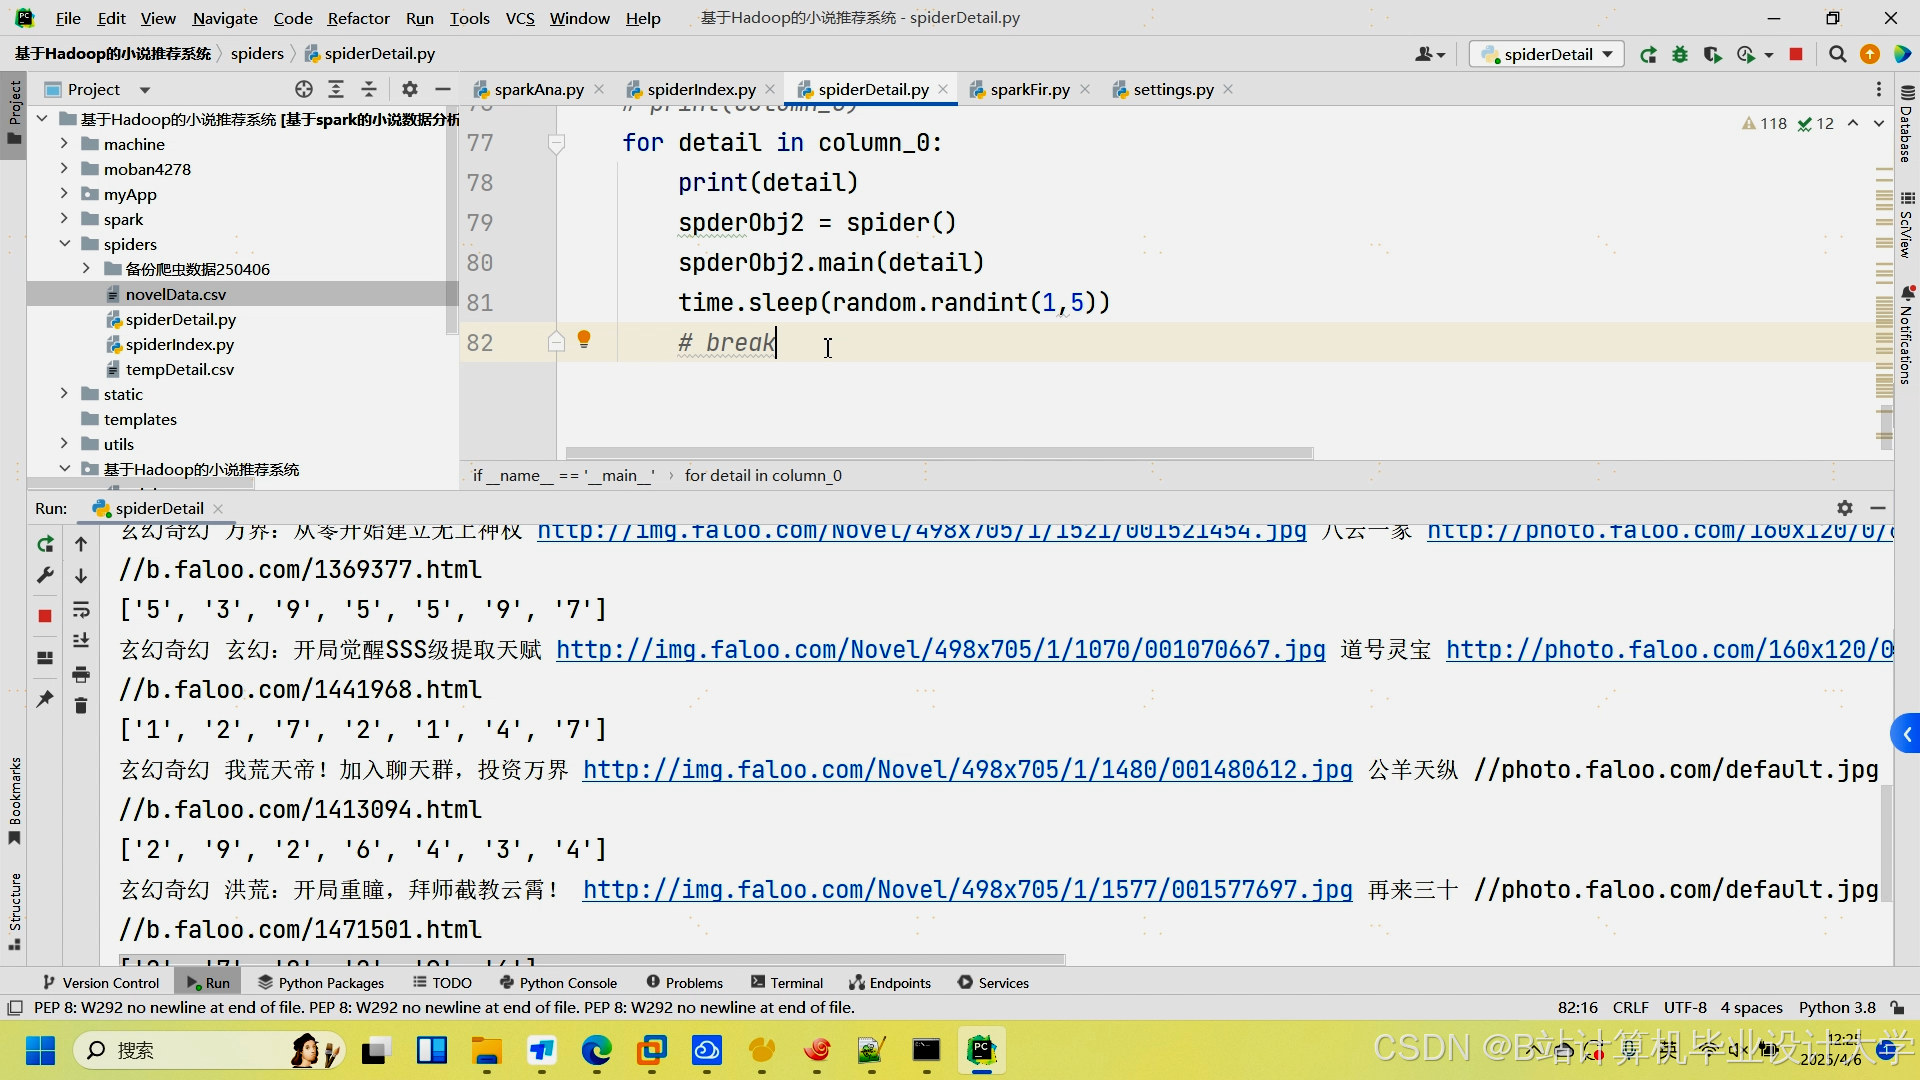Viewport: 1920px width, 1080px height.
Task: Open the Project panel options gear
Action: pos(410,89)
